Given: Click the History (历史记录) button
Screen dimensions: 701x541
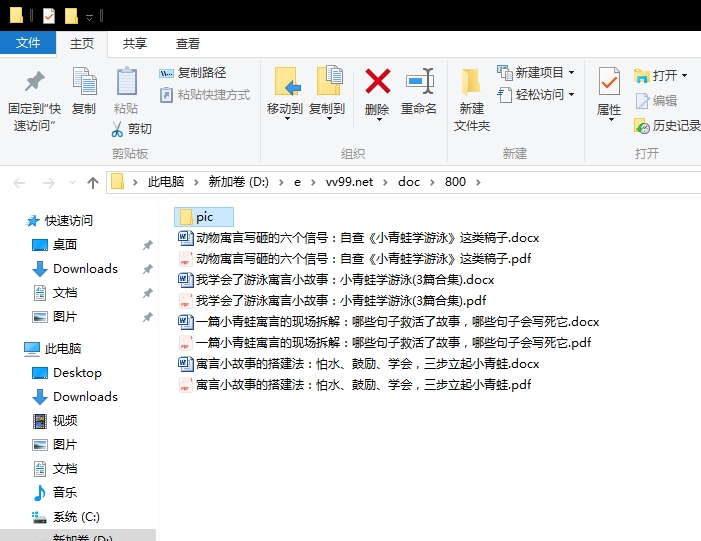Looking at the screenshot, I should (x=667, y=126).
